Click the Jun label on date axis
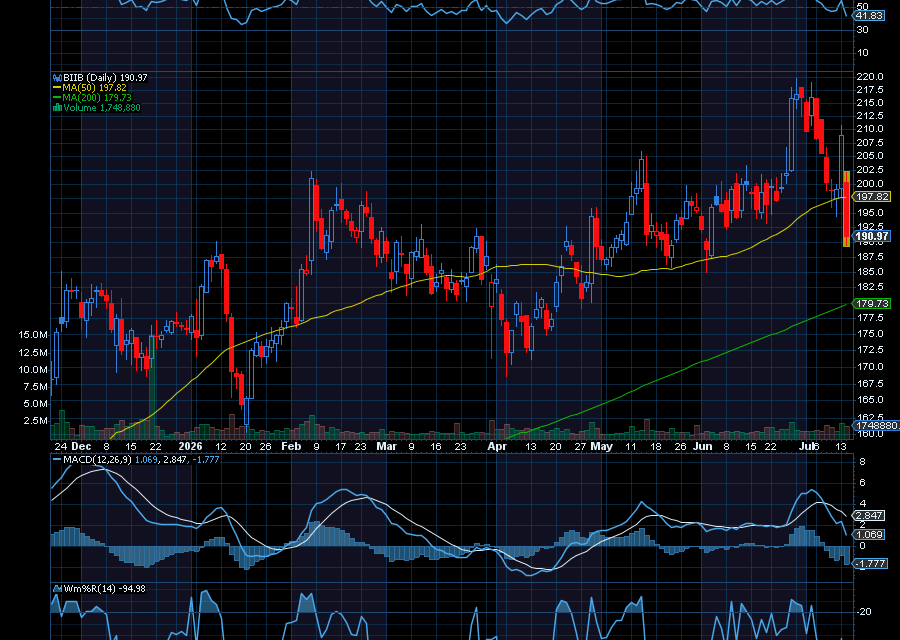900x640 pixels. [x=702, y=447]
